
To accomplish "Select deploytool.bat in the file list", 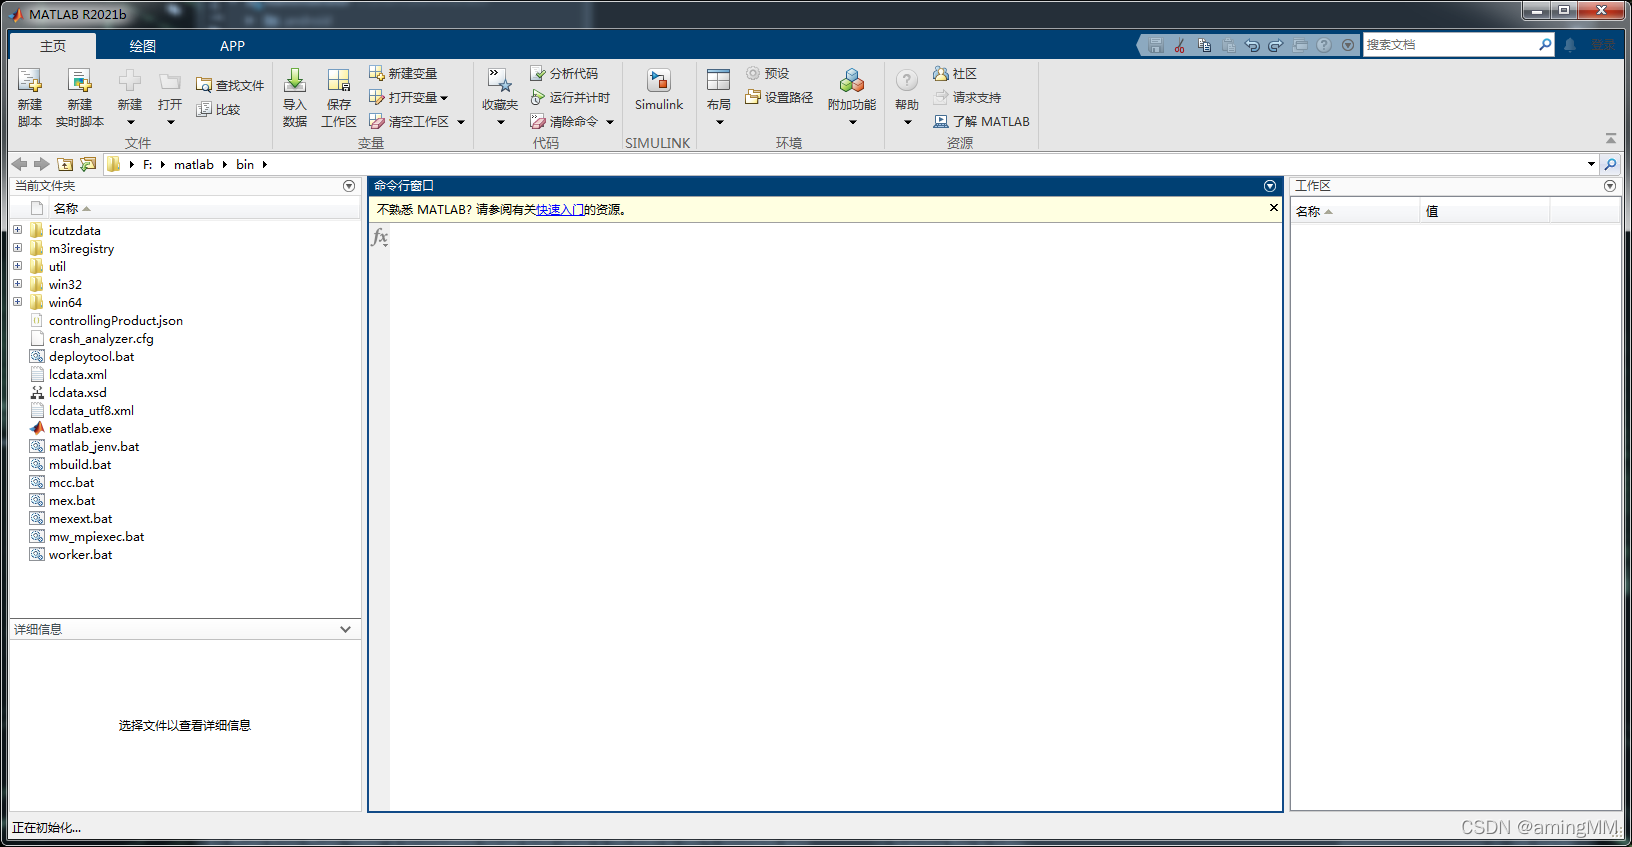I will pyautogui.click(x=91, y=357).
